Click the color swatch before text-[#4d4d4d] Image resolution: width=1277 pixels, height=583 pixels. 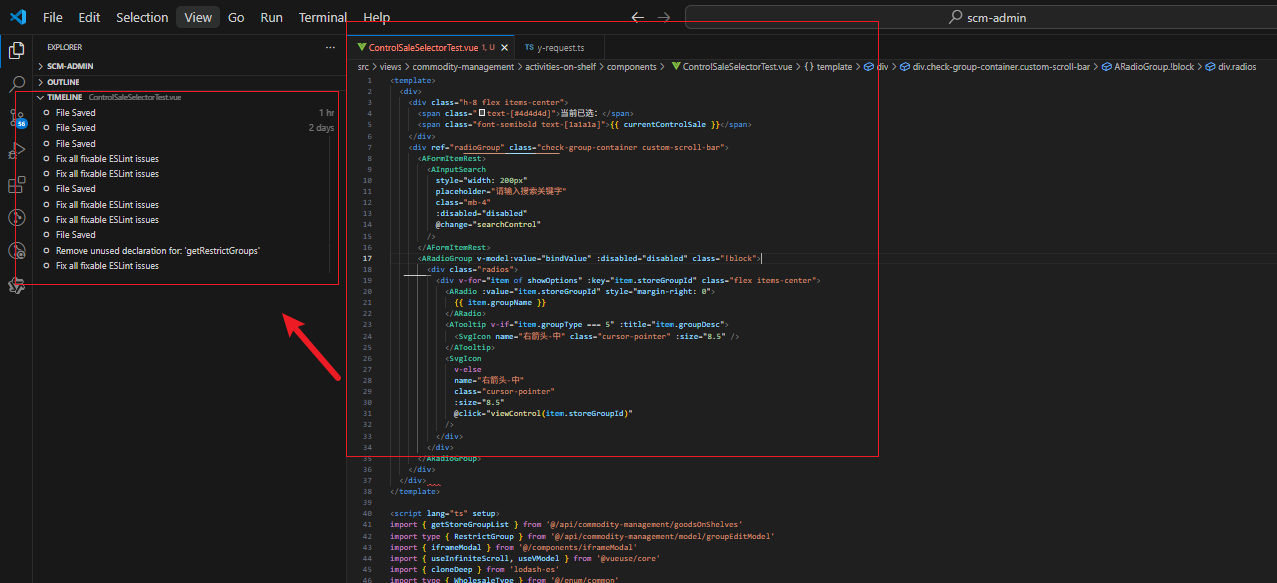point(482,113)
